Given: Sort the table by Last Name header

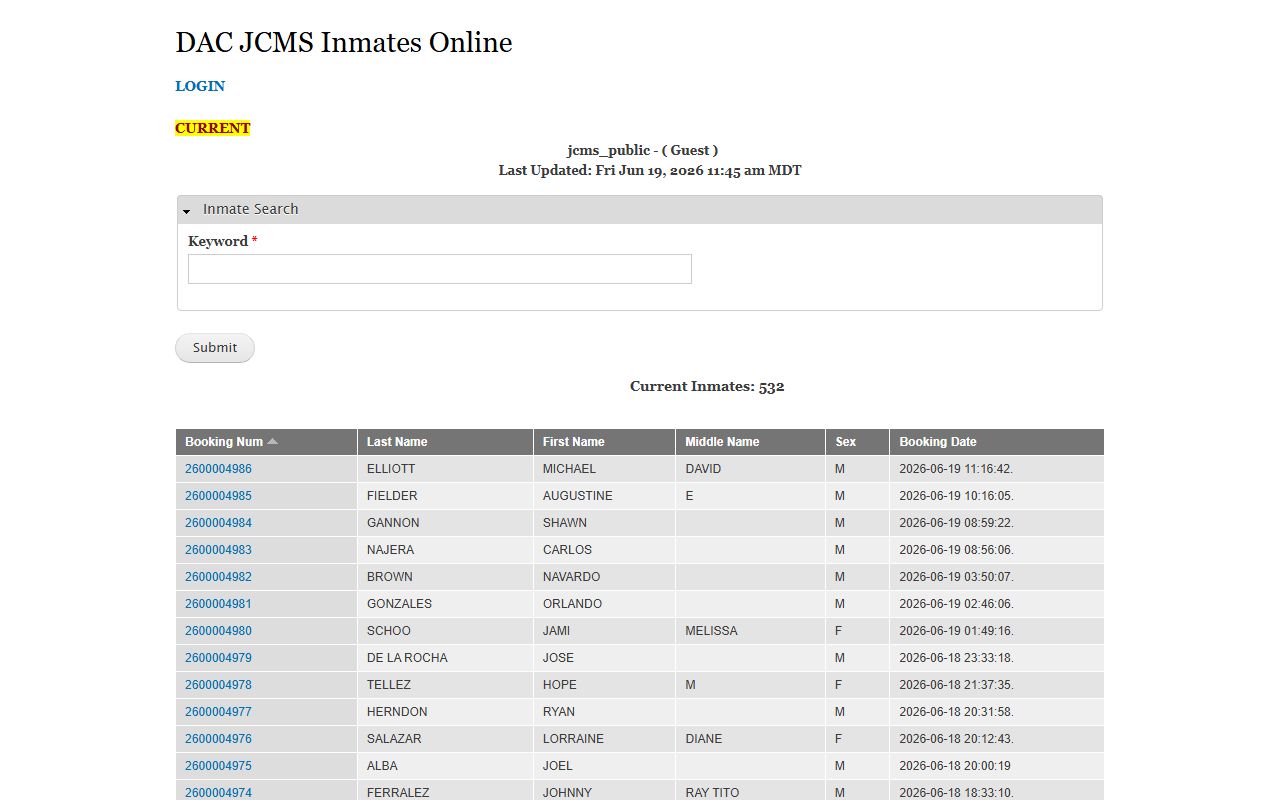Looking at the screenshot, I should 397,442.
